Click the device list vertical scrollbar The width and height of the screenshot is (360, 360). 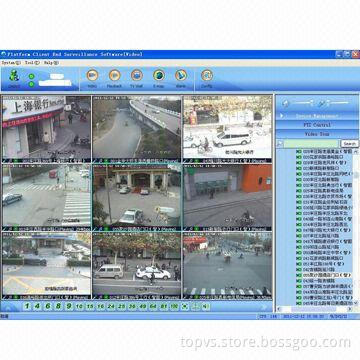[356, 227]
